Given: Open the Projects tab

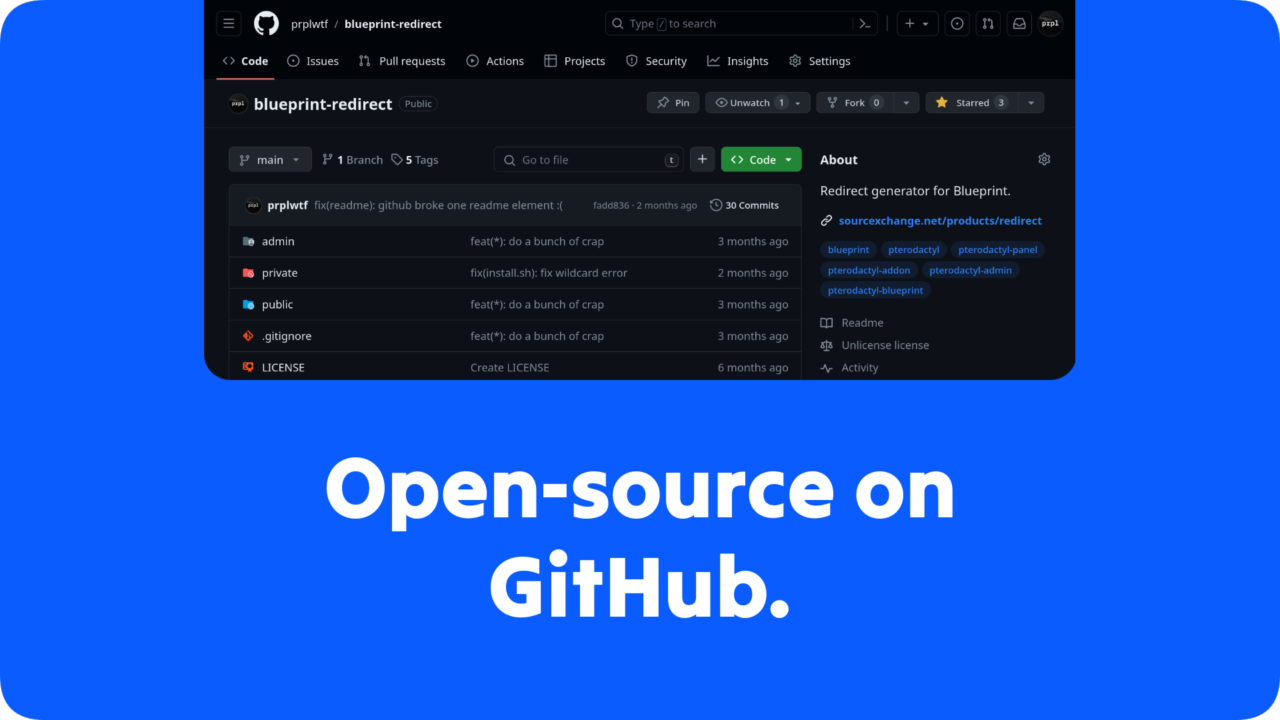Looking at the screenshot, I should (575, 61).
